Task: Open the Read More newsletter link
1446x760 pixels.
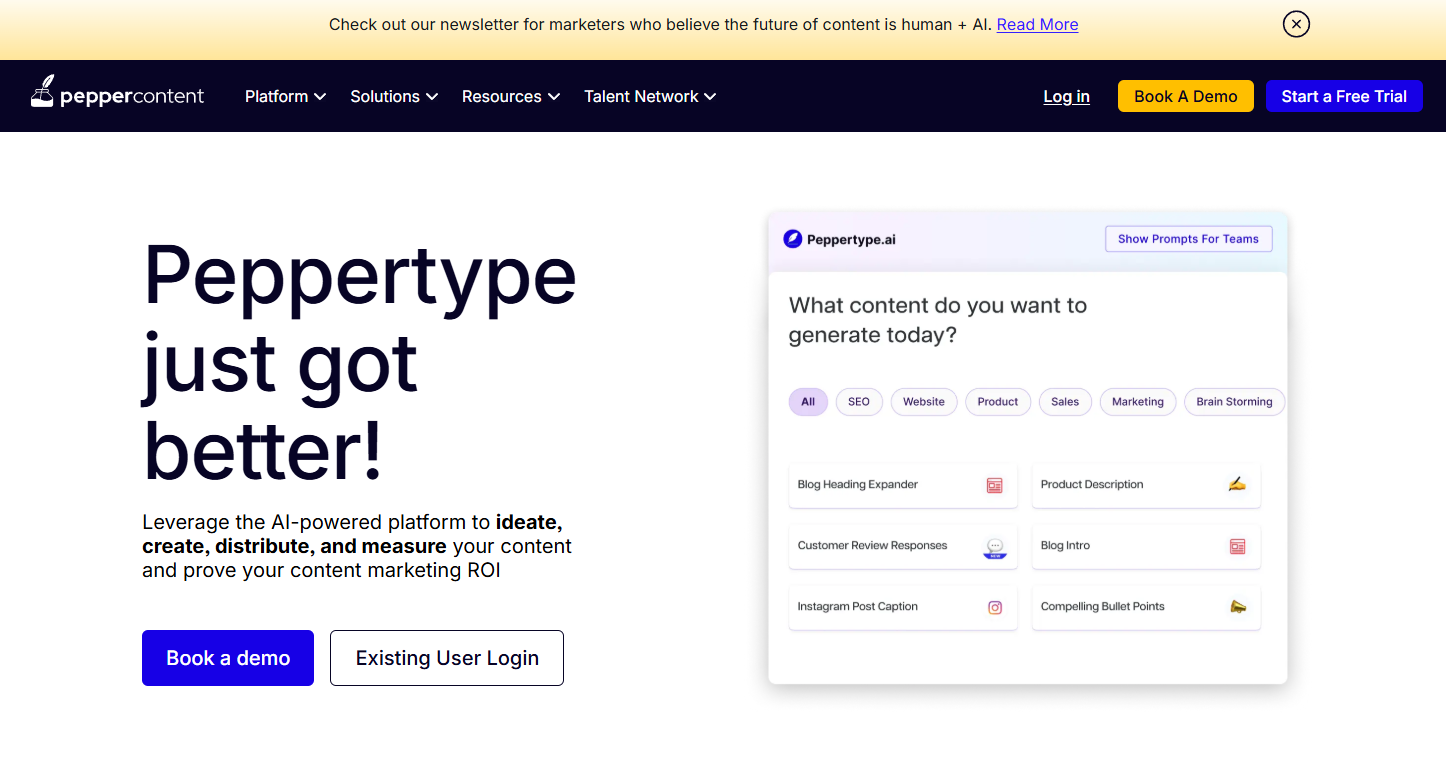Action: click(1037, 24)
